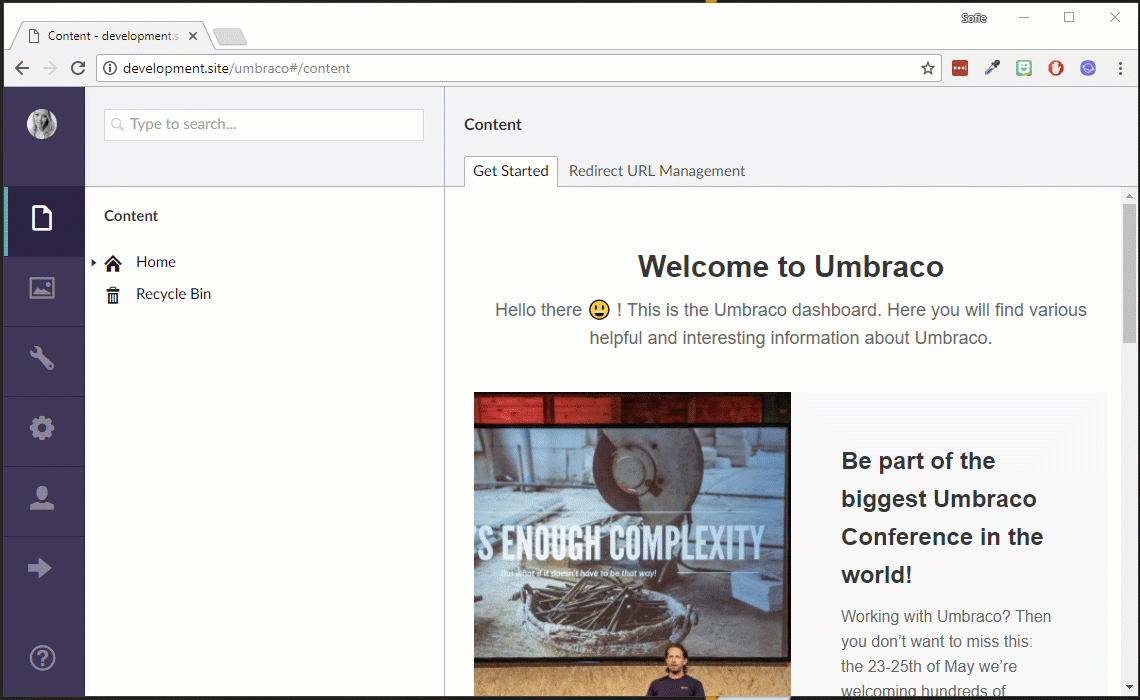Open the Help question mark icon
This screenshot has width=1140, height=700.
coord(42,658)
